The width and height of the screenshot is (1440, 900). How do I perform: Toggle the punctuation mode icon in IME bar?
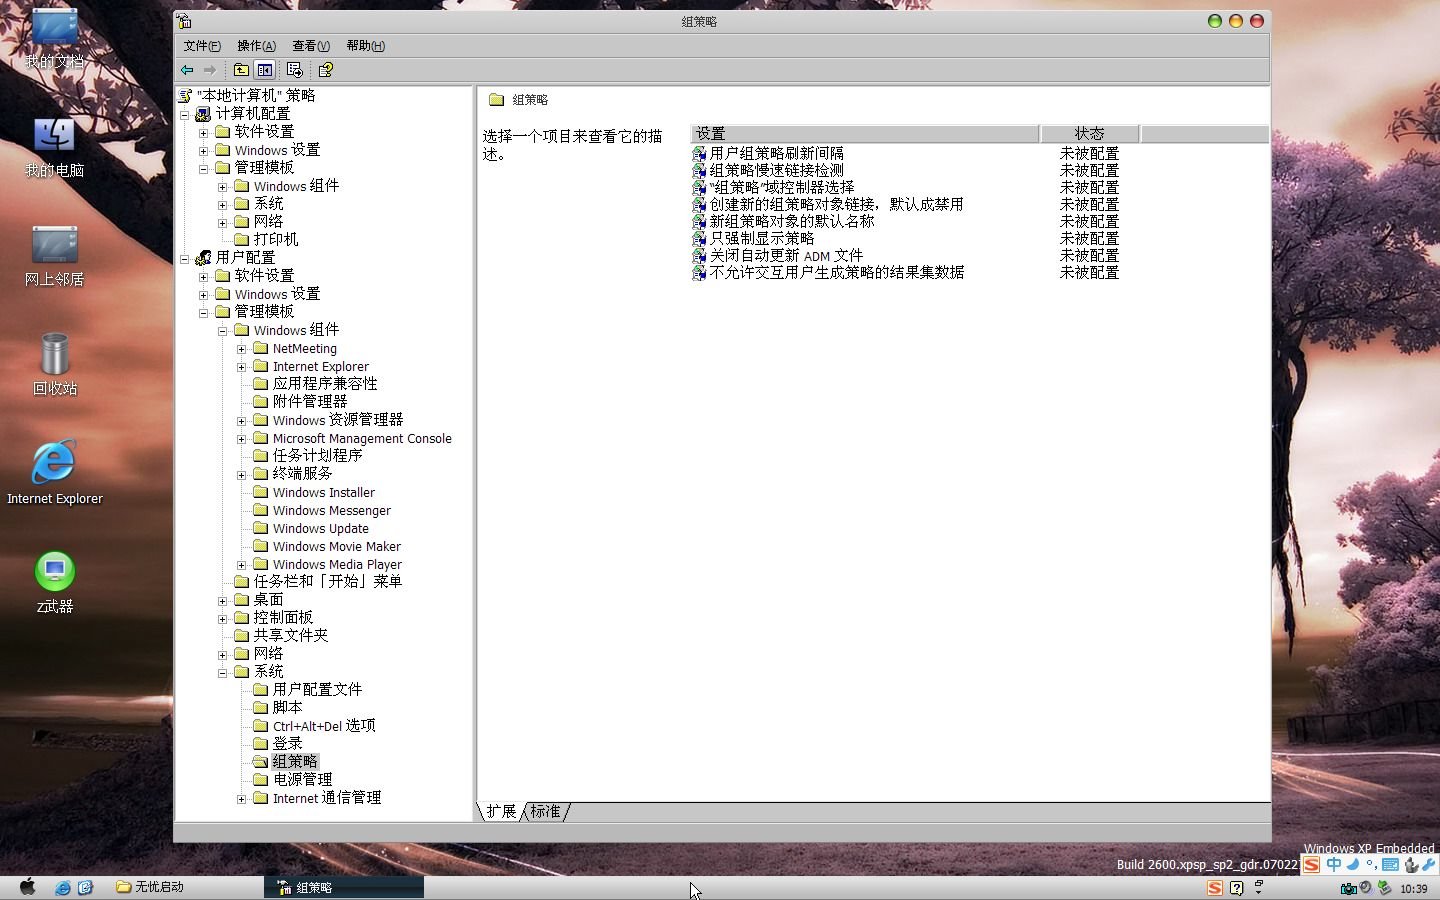pos(1371,865)
